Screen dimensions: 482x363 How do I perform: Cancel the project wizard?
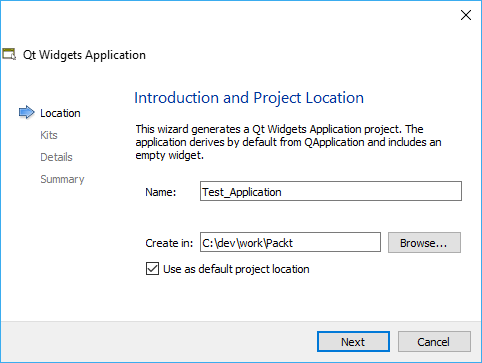tap(434, 342)
